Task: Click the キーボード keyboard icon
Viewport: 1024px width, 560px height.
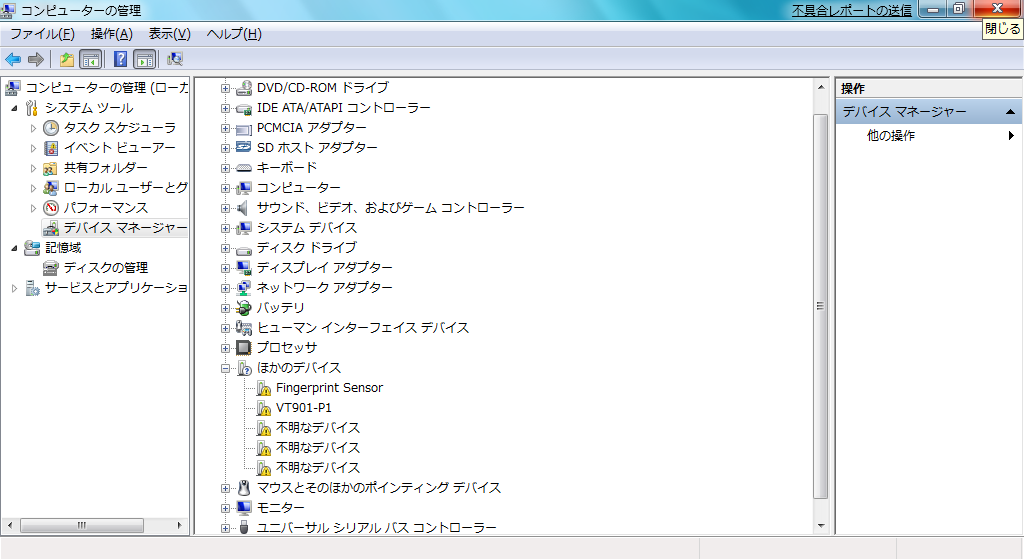Action: [244, 168]
